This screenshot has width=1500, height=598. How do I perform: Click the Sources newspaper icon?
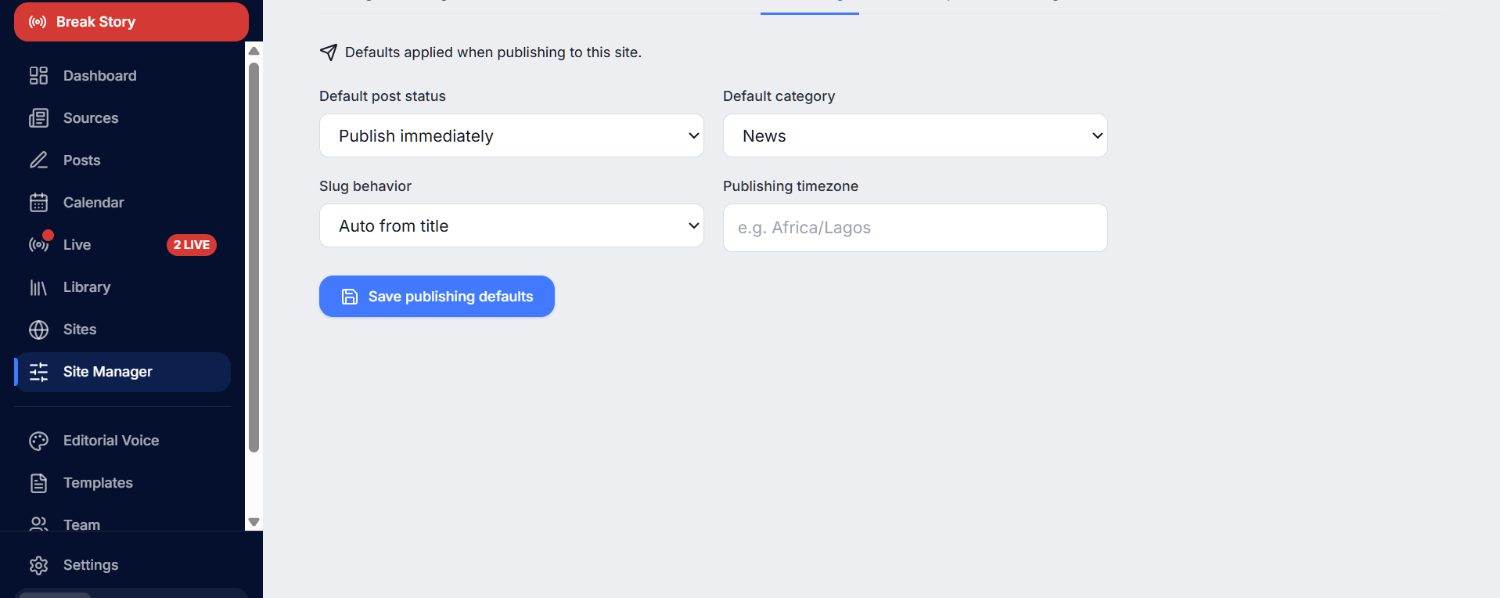point(39,118)
